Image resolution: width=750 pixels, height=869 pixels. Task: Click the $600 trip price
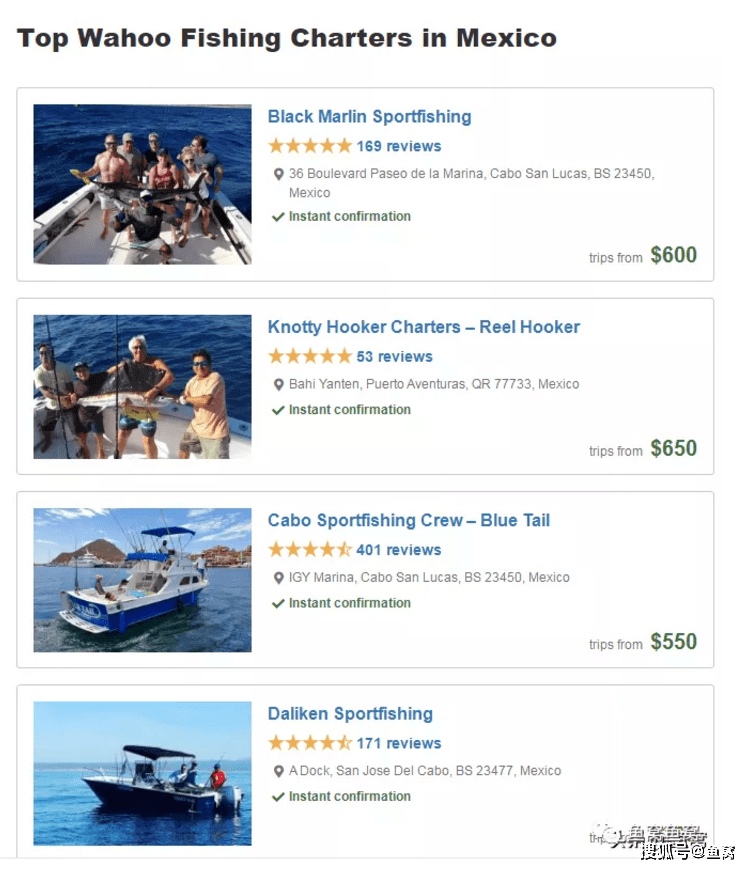[x=674, y=255]
